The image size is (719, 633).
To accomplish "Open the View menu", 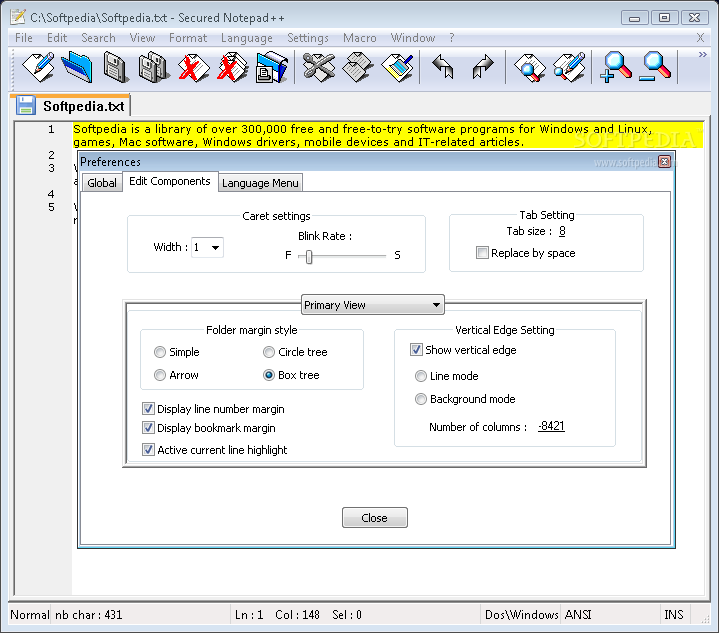I will [142, 38].
